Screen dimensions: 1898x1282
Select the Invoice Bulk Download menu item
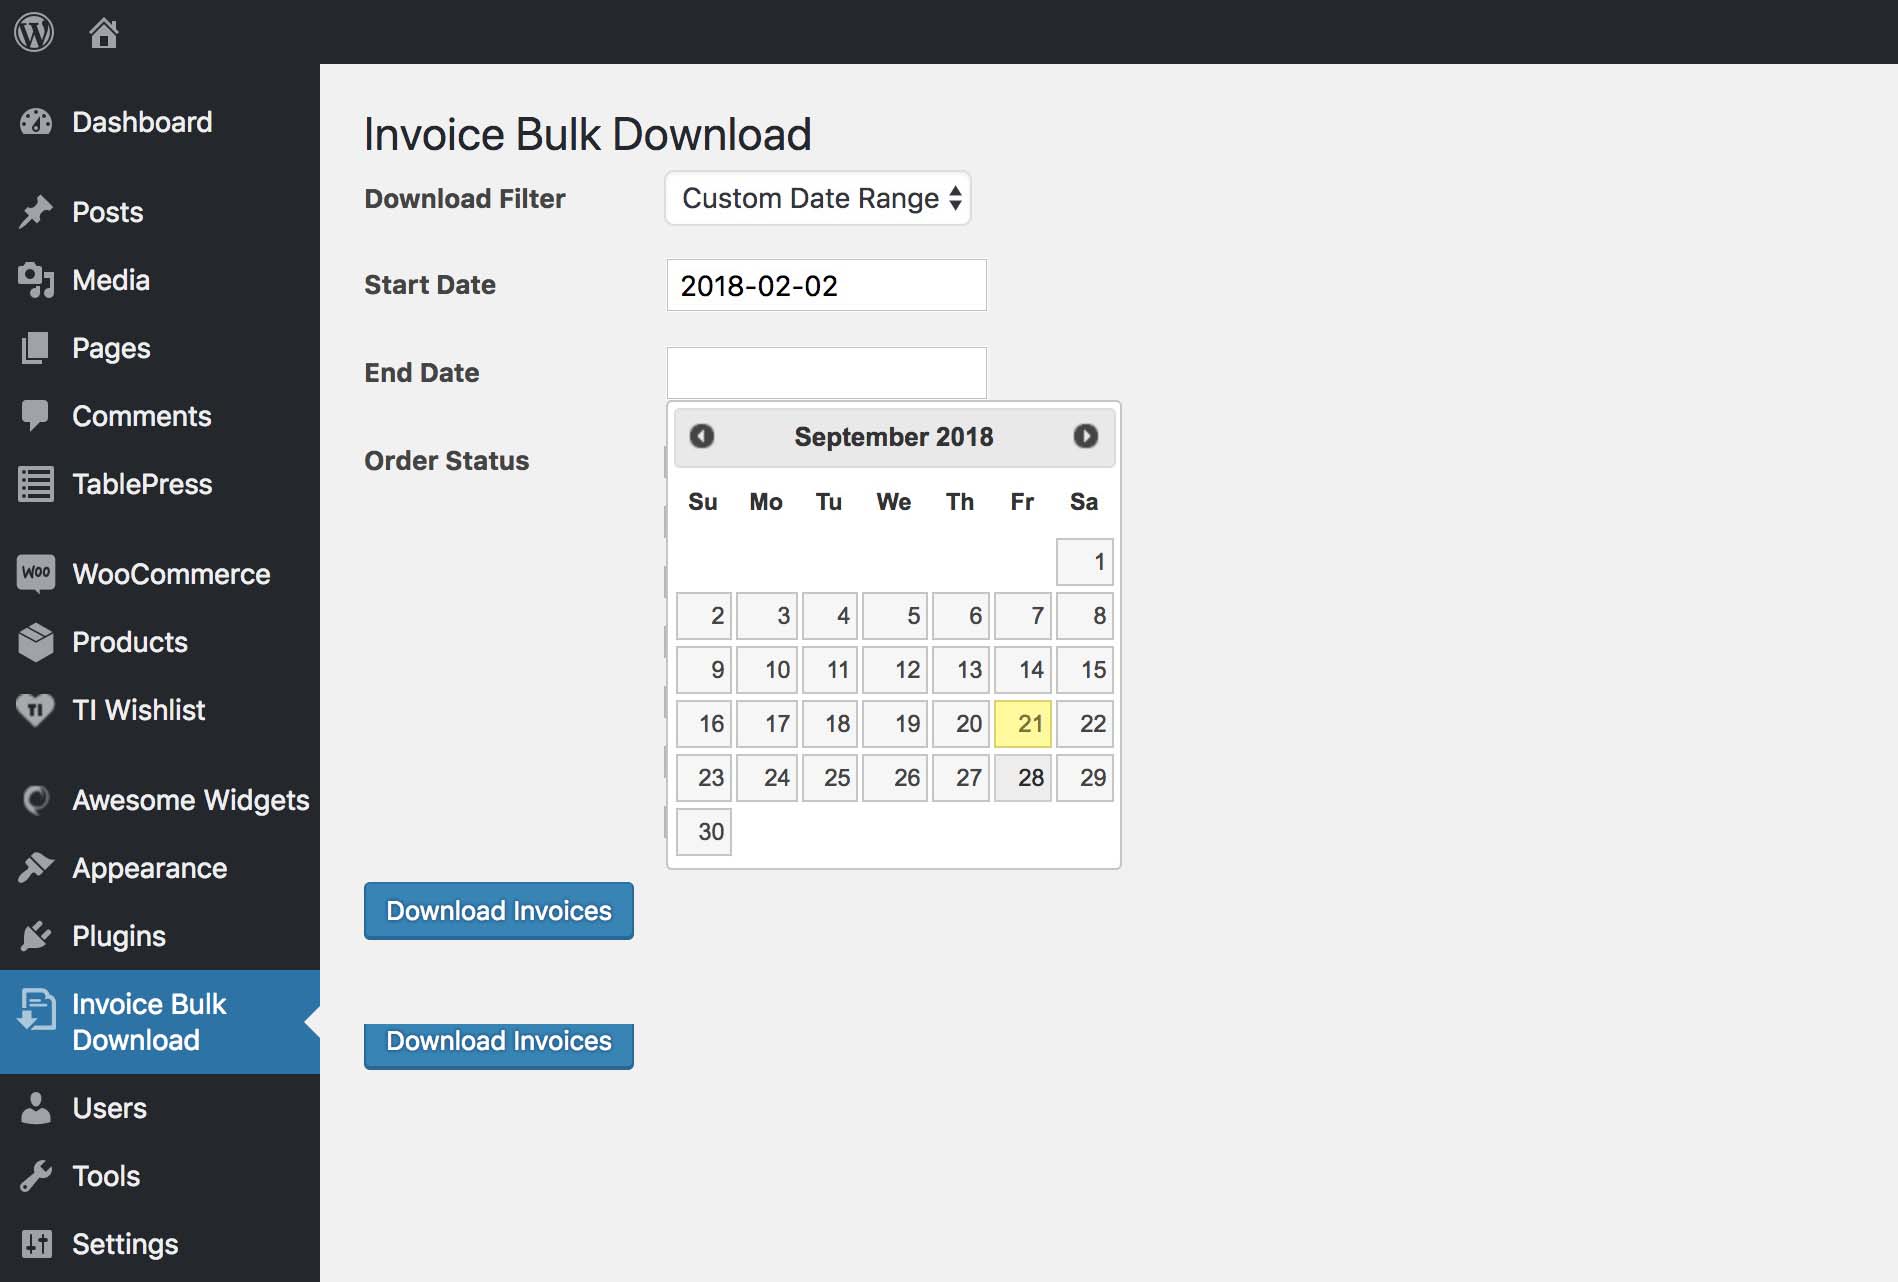pos(149,1022)
